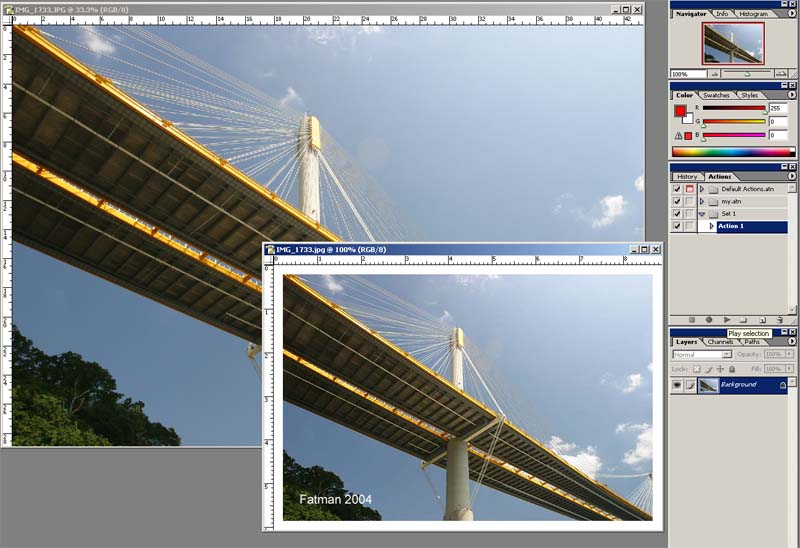Expand the Action 1 steps

(712, 226)
